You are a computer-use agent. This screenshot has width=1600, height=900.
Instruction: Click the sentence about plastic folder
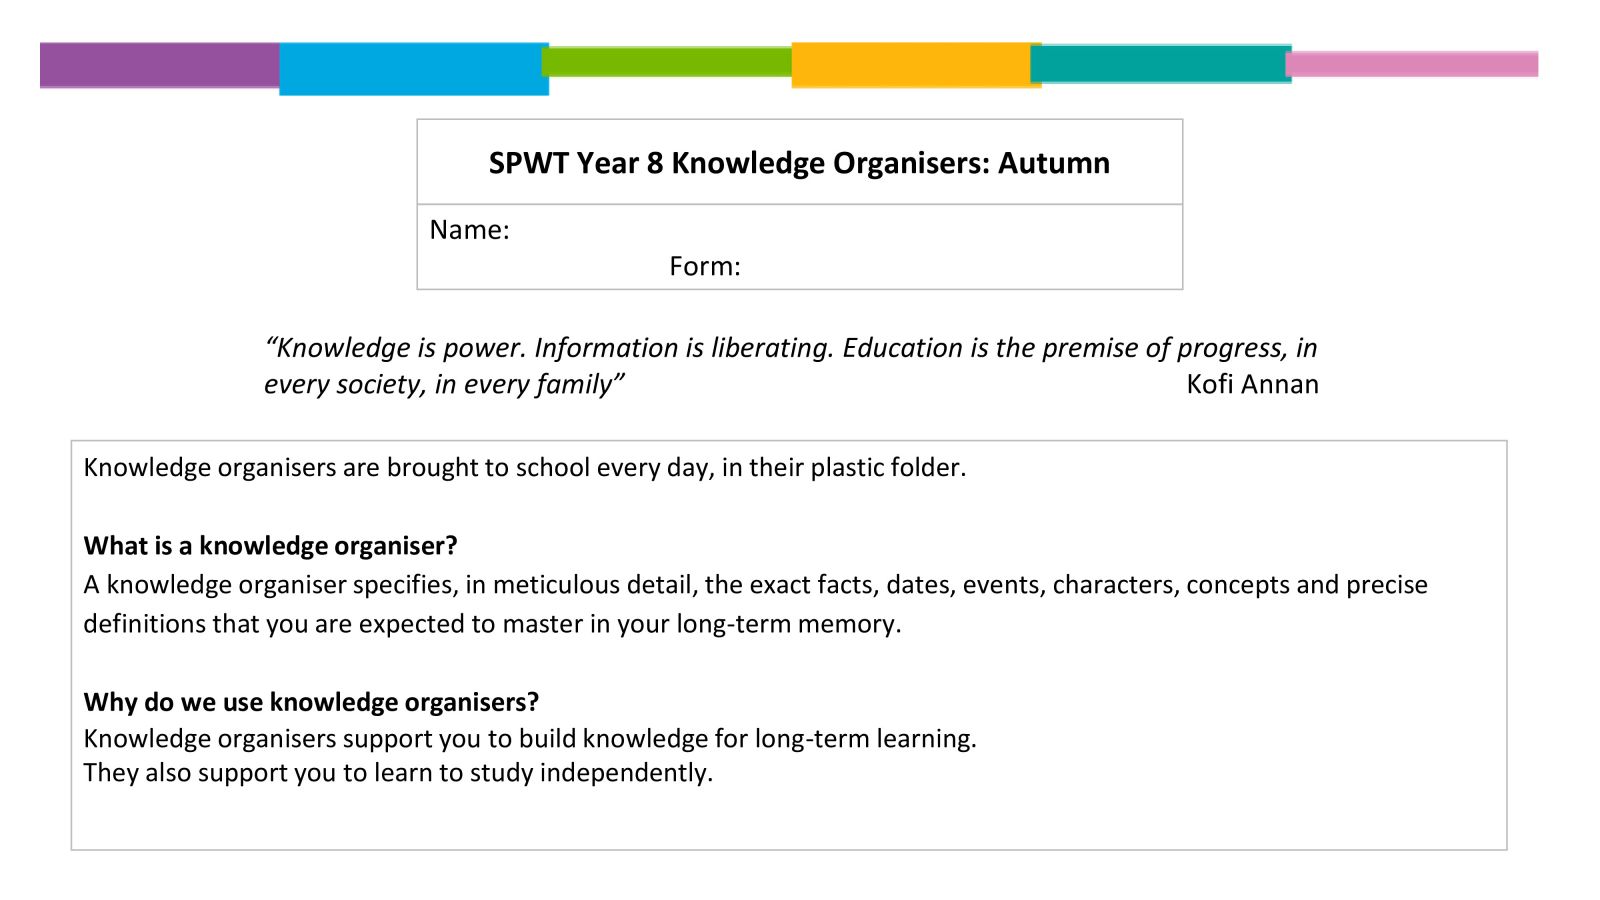[x=525, y=468]
